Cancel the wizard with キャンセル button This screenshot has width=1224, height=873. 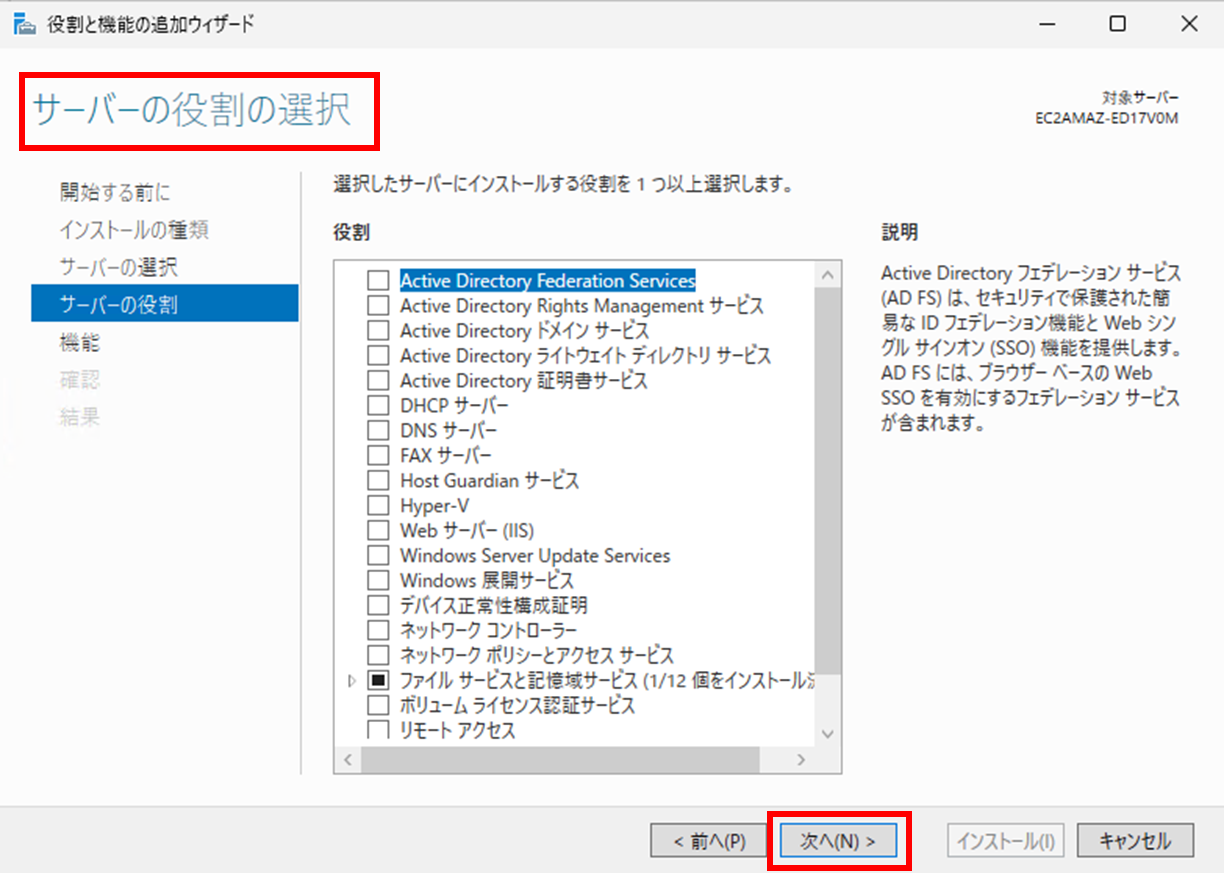point(1135,841)
